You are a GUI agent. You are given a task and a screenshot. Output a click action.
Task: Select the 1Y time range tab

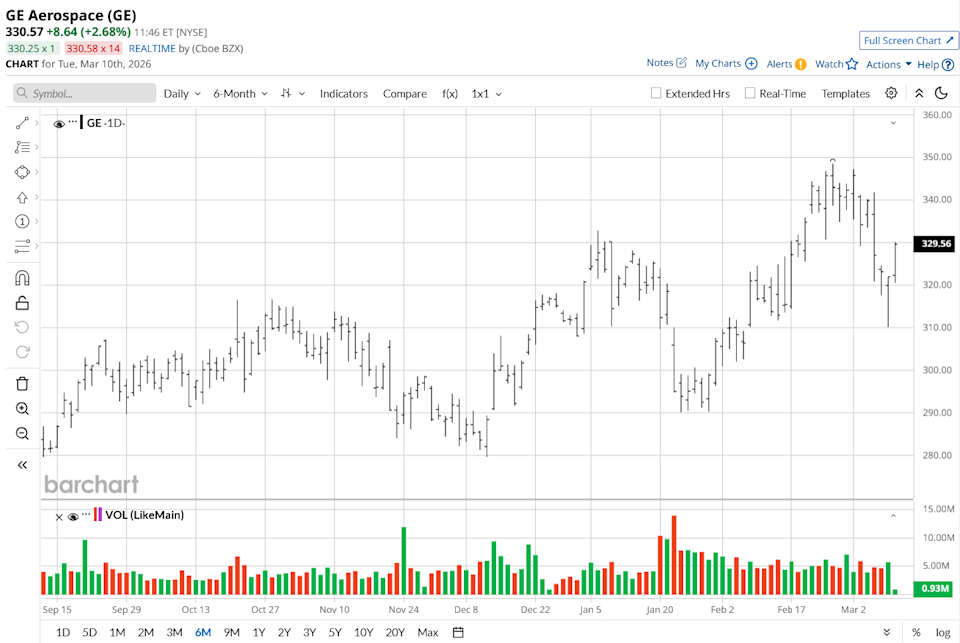point(259,632)
